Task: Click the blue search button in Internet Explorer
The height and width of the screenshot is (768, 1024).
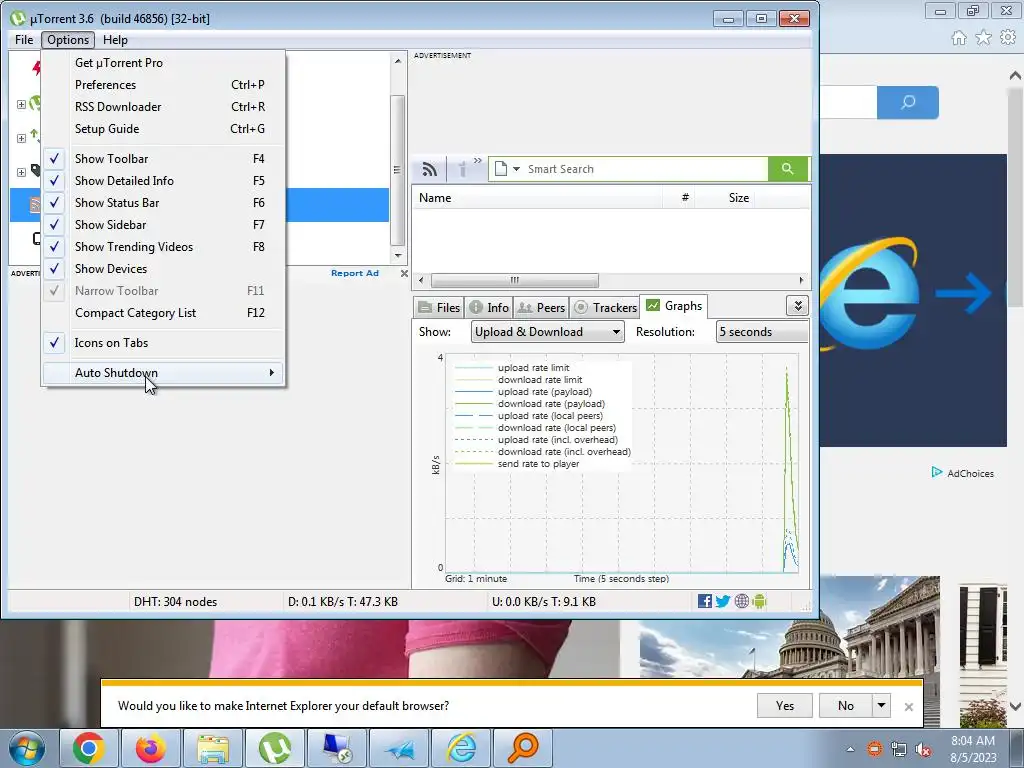Action: (x=908, y=103)
